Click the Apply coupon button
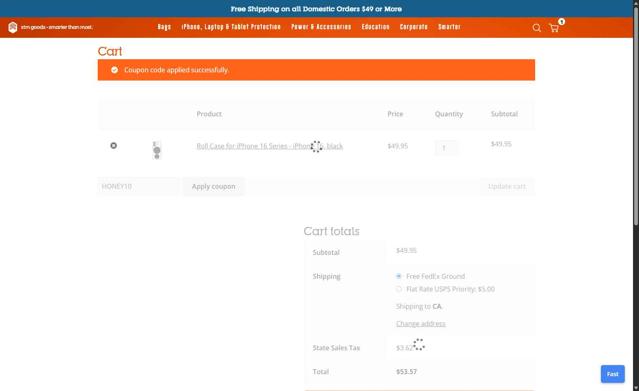This screenshot has width=639, height=391. 214,186
